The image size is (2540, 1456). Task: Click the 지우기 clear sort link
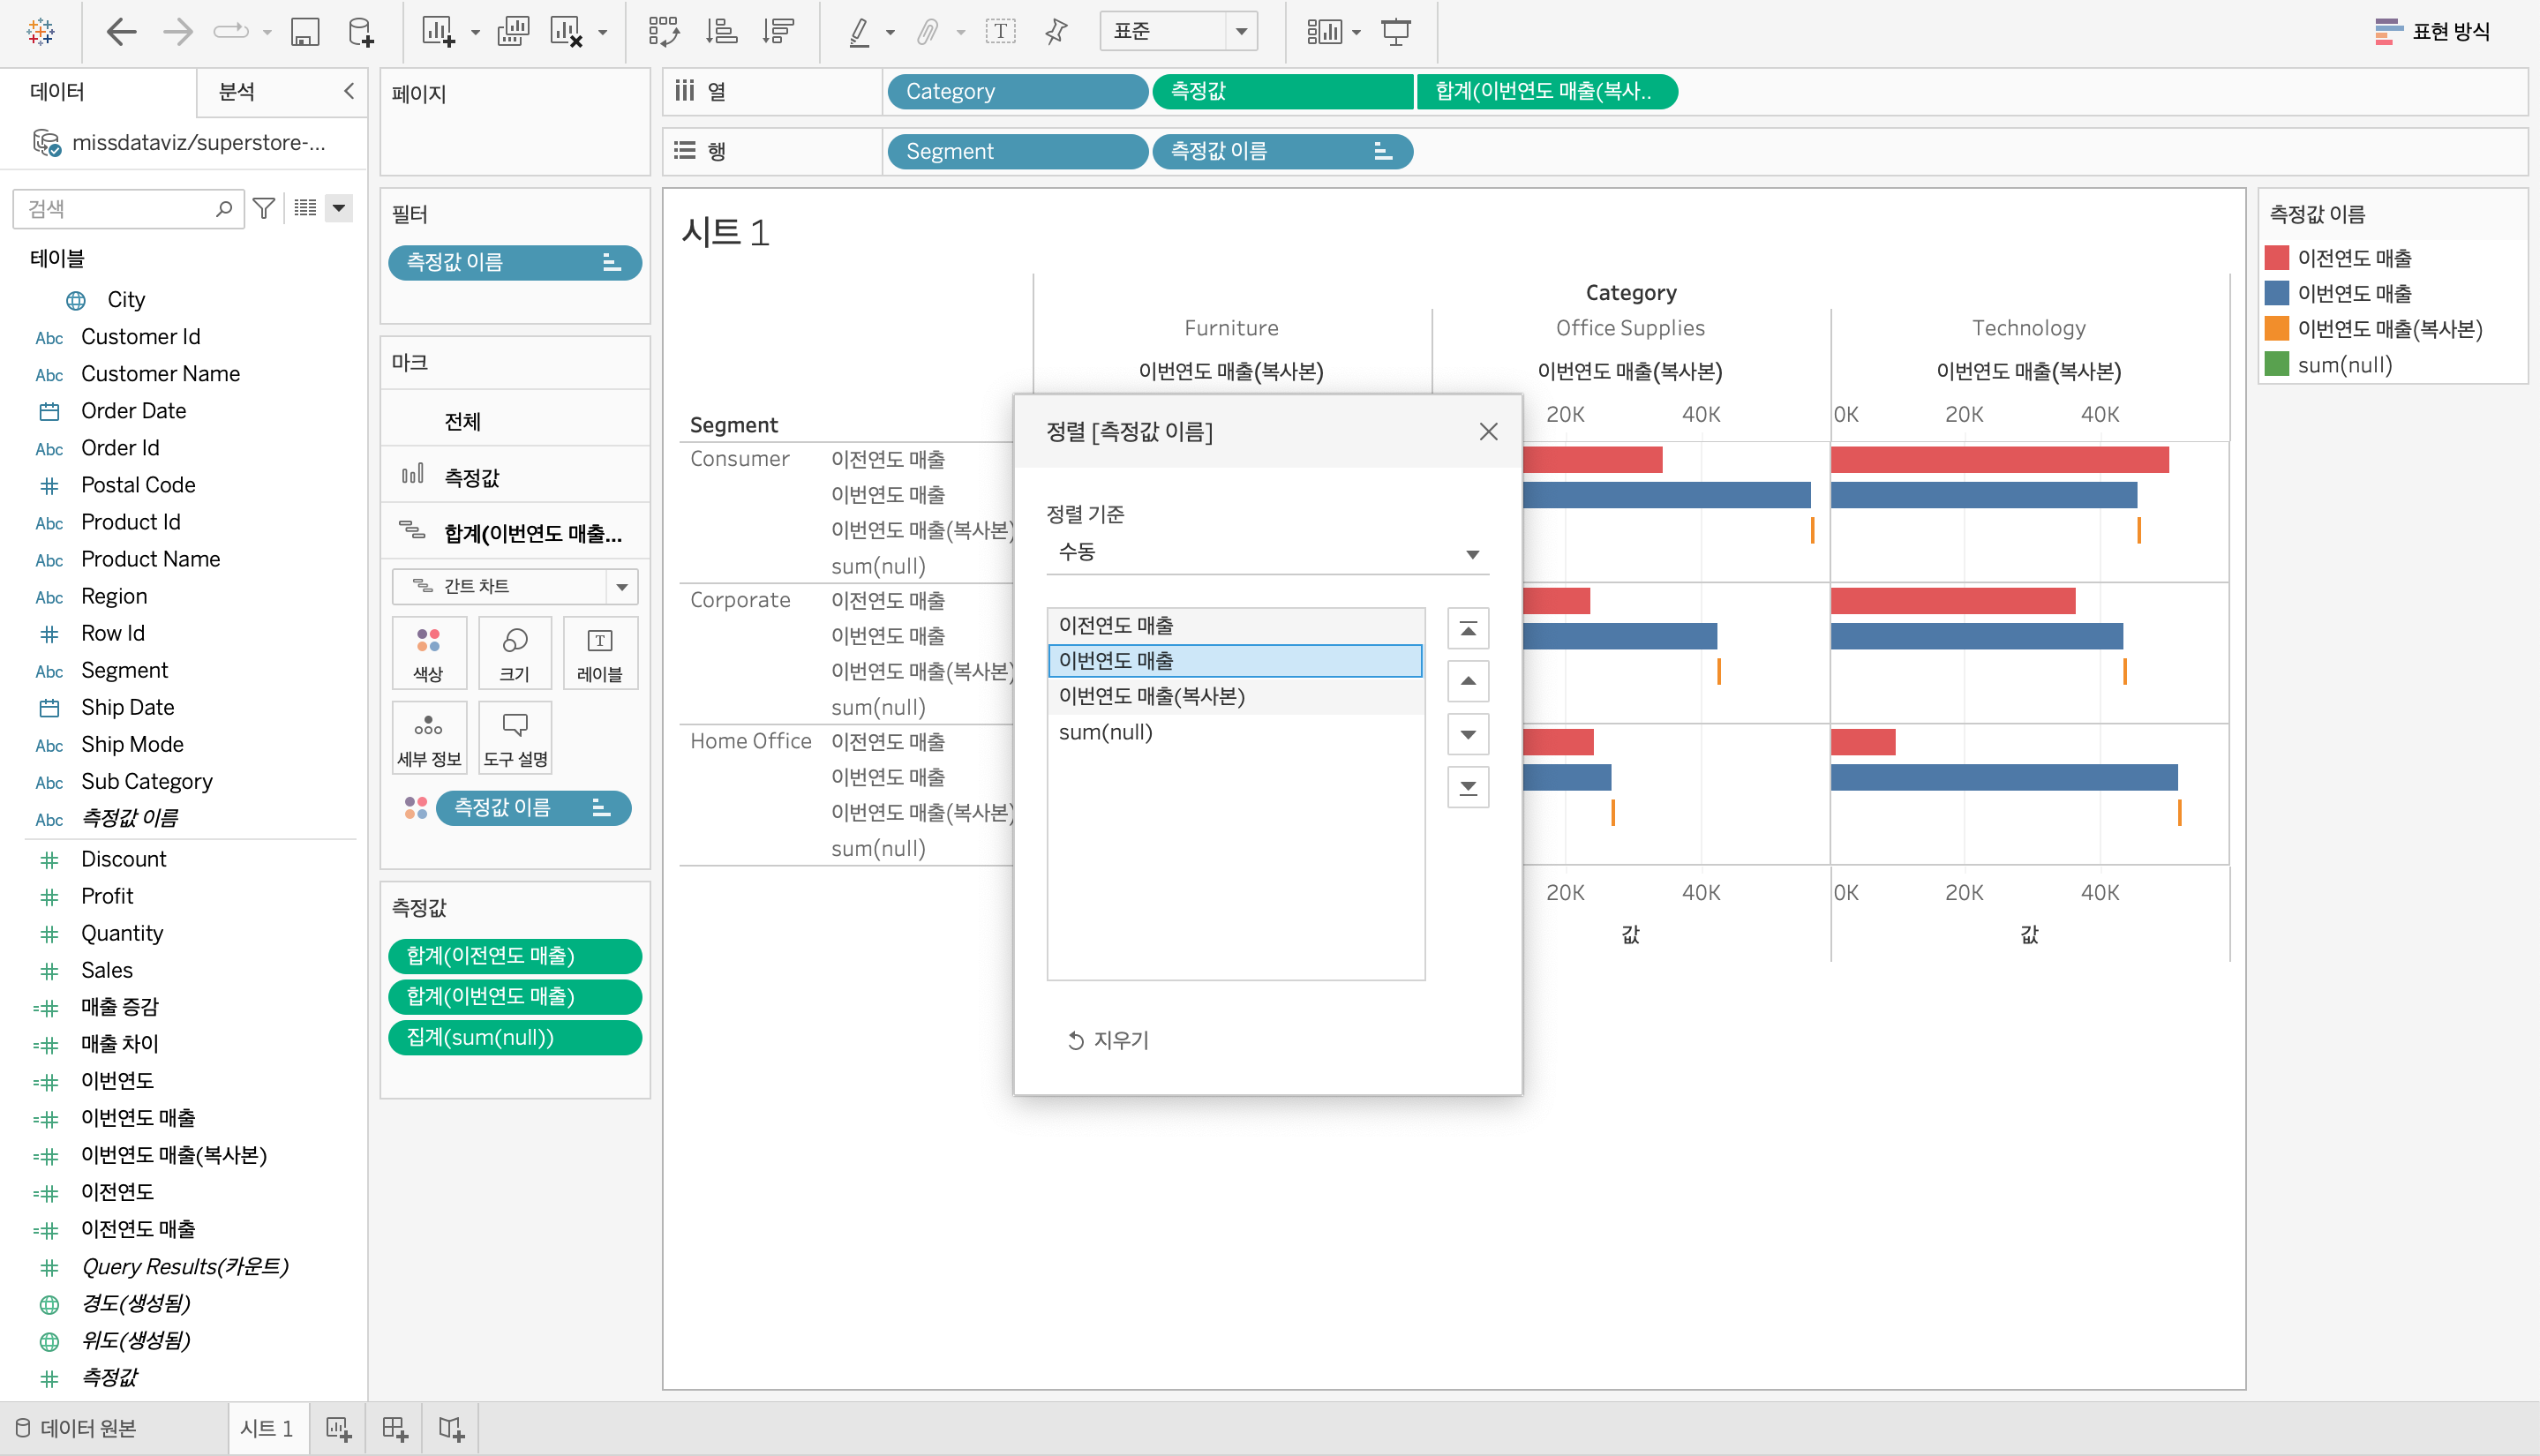[1108, 1040]
